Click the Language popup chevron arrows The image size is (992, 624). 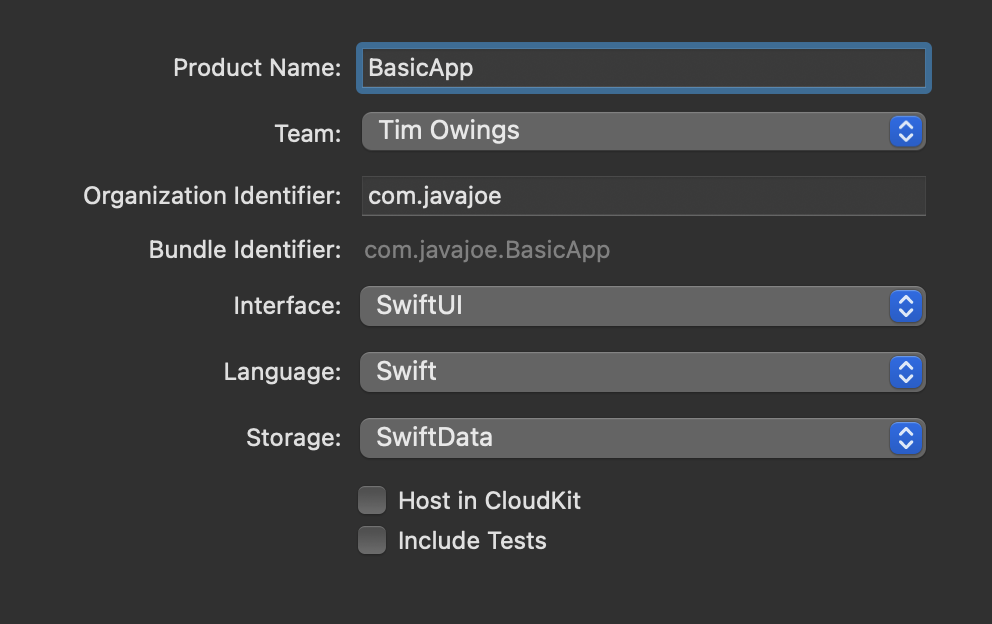[905, 372]
